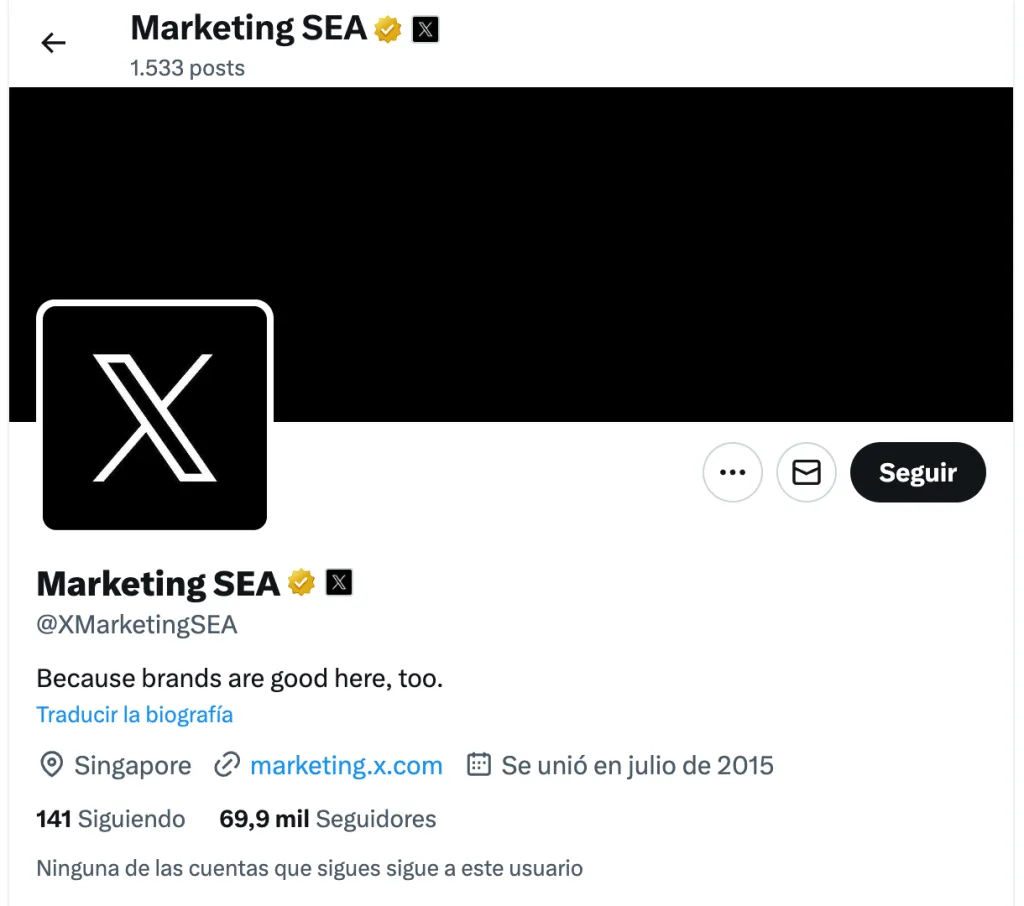This screenshot has width=1024, height=906.
Task: Open the X logo profile picture
Action: click(x=155, y=417)
